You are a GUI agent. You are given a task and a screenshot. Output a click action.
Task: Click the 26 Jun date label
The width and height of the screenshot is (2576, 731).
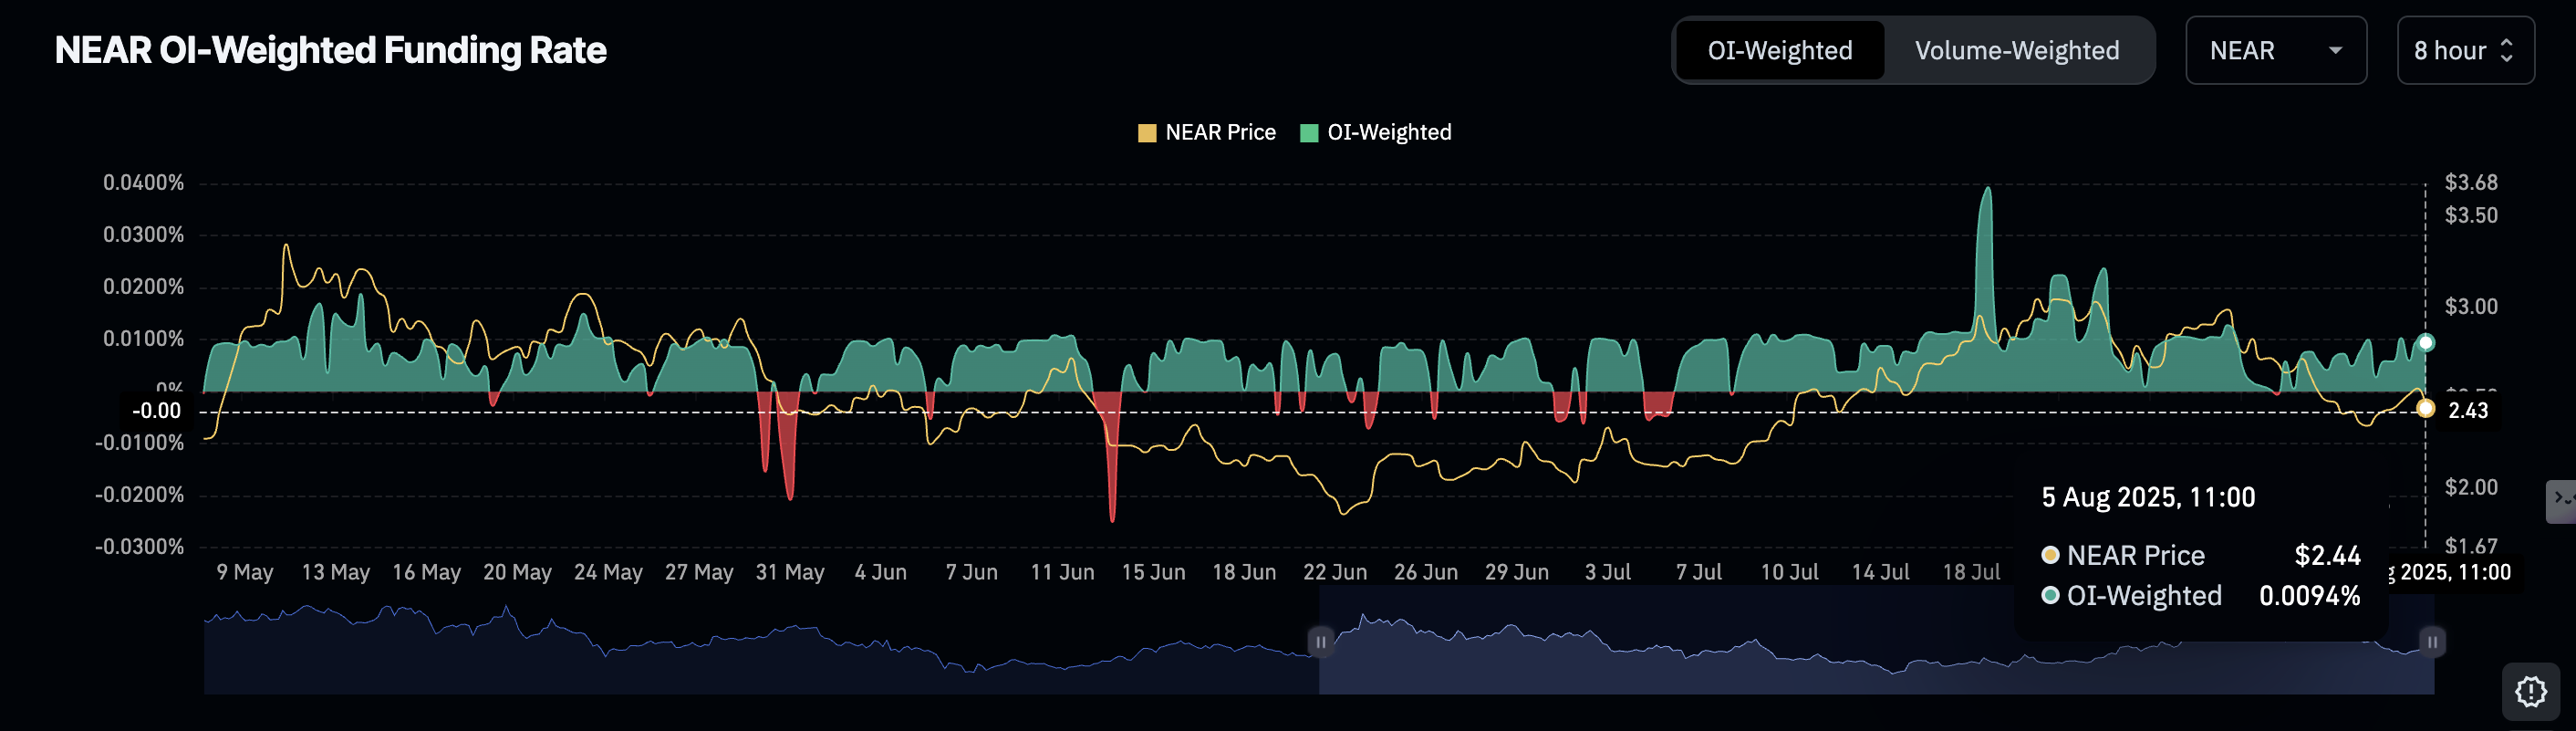[1426, 572]
